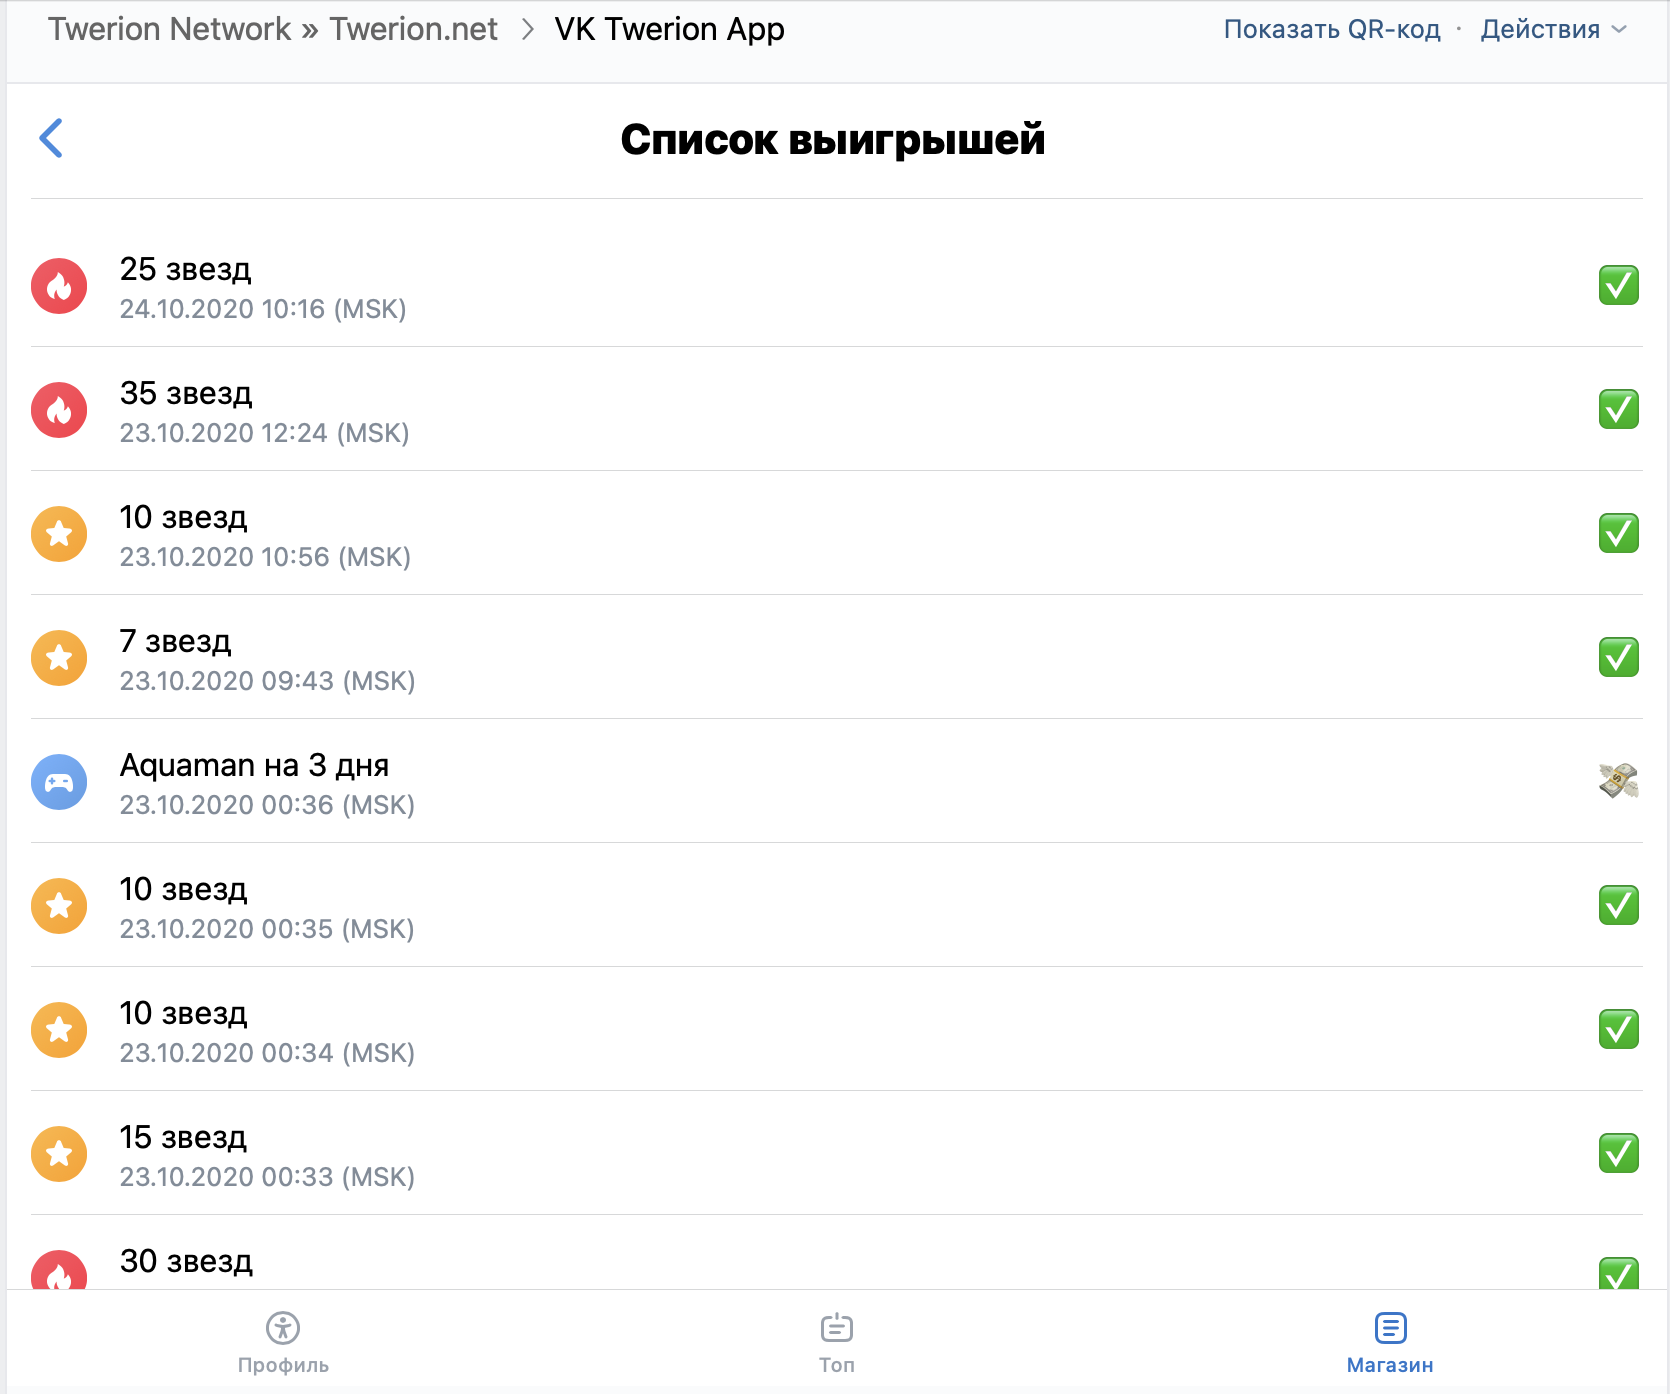This screenshot has height=1394, width=1670.
Task: Click green checkmark on 00:35 prize row
Action: (1618, 905)
